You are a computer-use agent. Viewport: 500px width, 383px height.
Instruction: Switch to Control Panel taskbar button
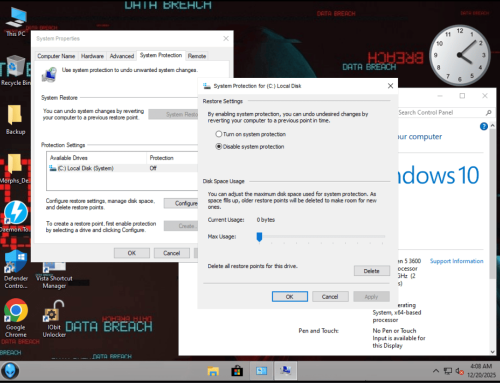[261, 371]
